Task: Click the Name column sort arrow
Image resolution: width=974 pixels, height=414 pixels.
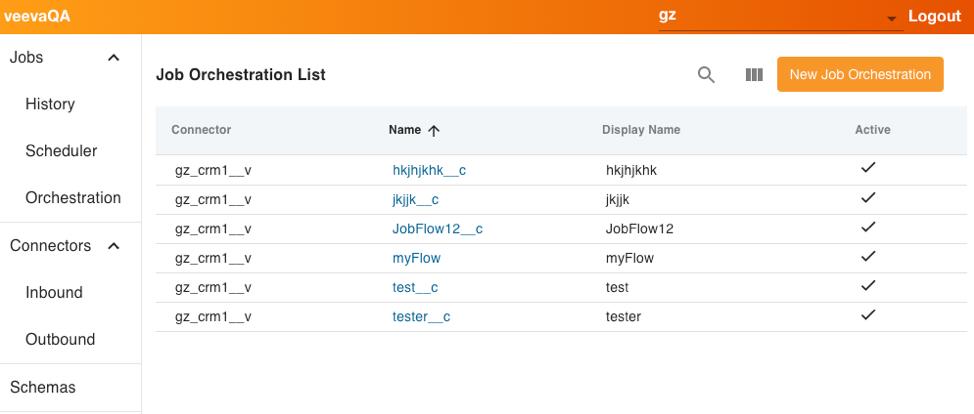Action: [x=434, y=130]
